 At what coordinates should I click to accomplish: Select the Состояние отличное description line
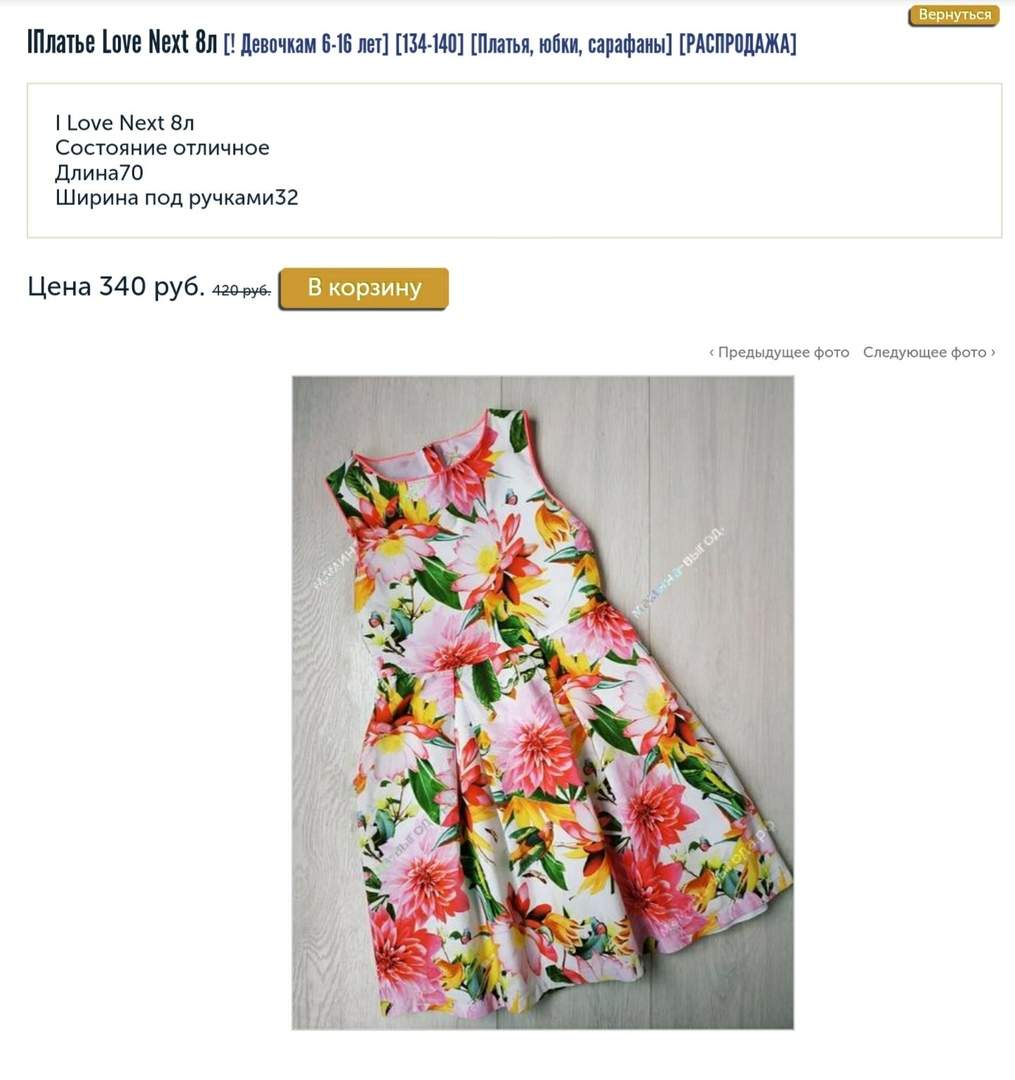(163, 148)
